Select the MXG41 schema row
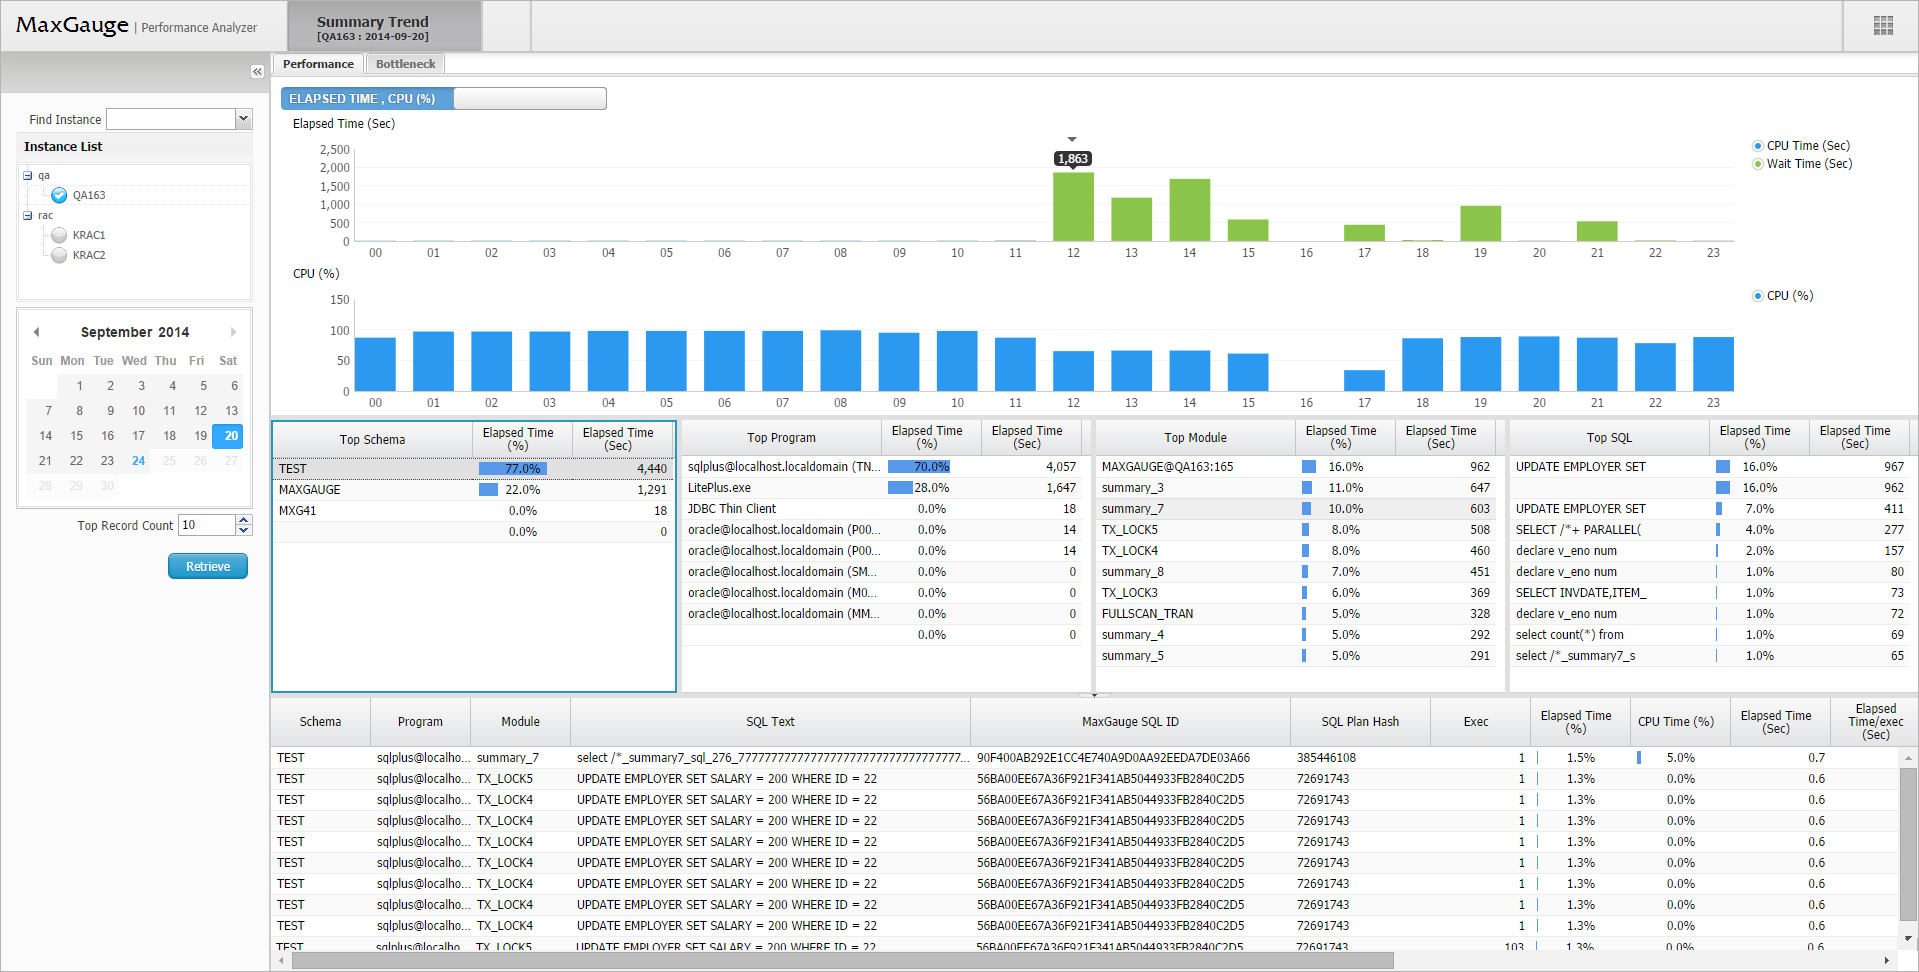Image resolution: width=1919 pixels, height=972 pixels. coord(473,510)
